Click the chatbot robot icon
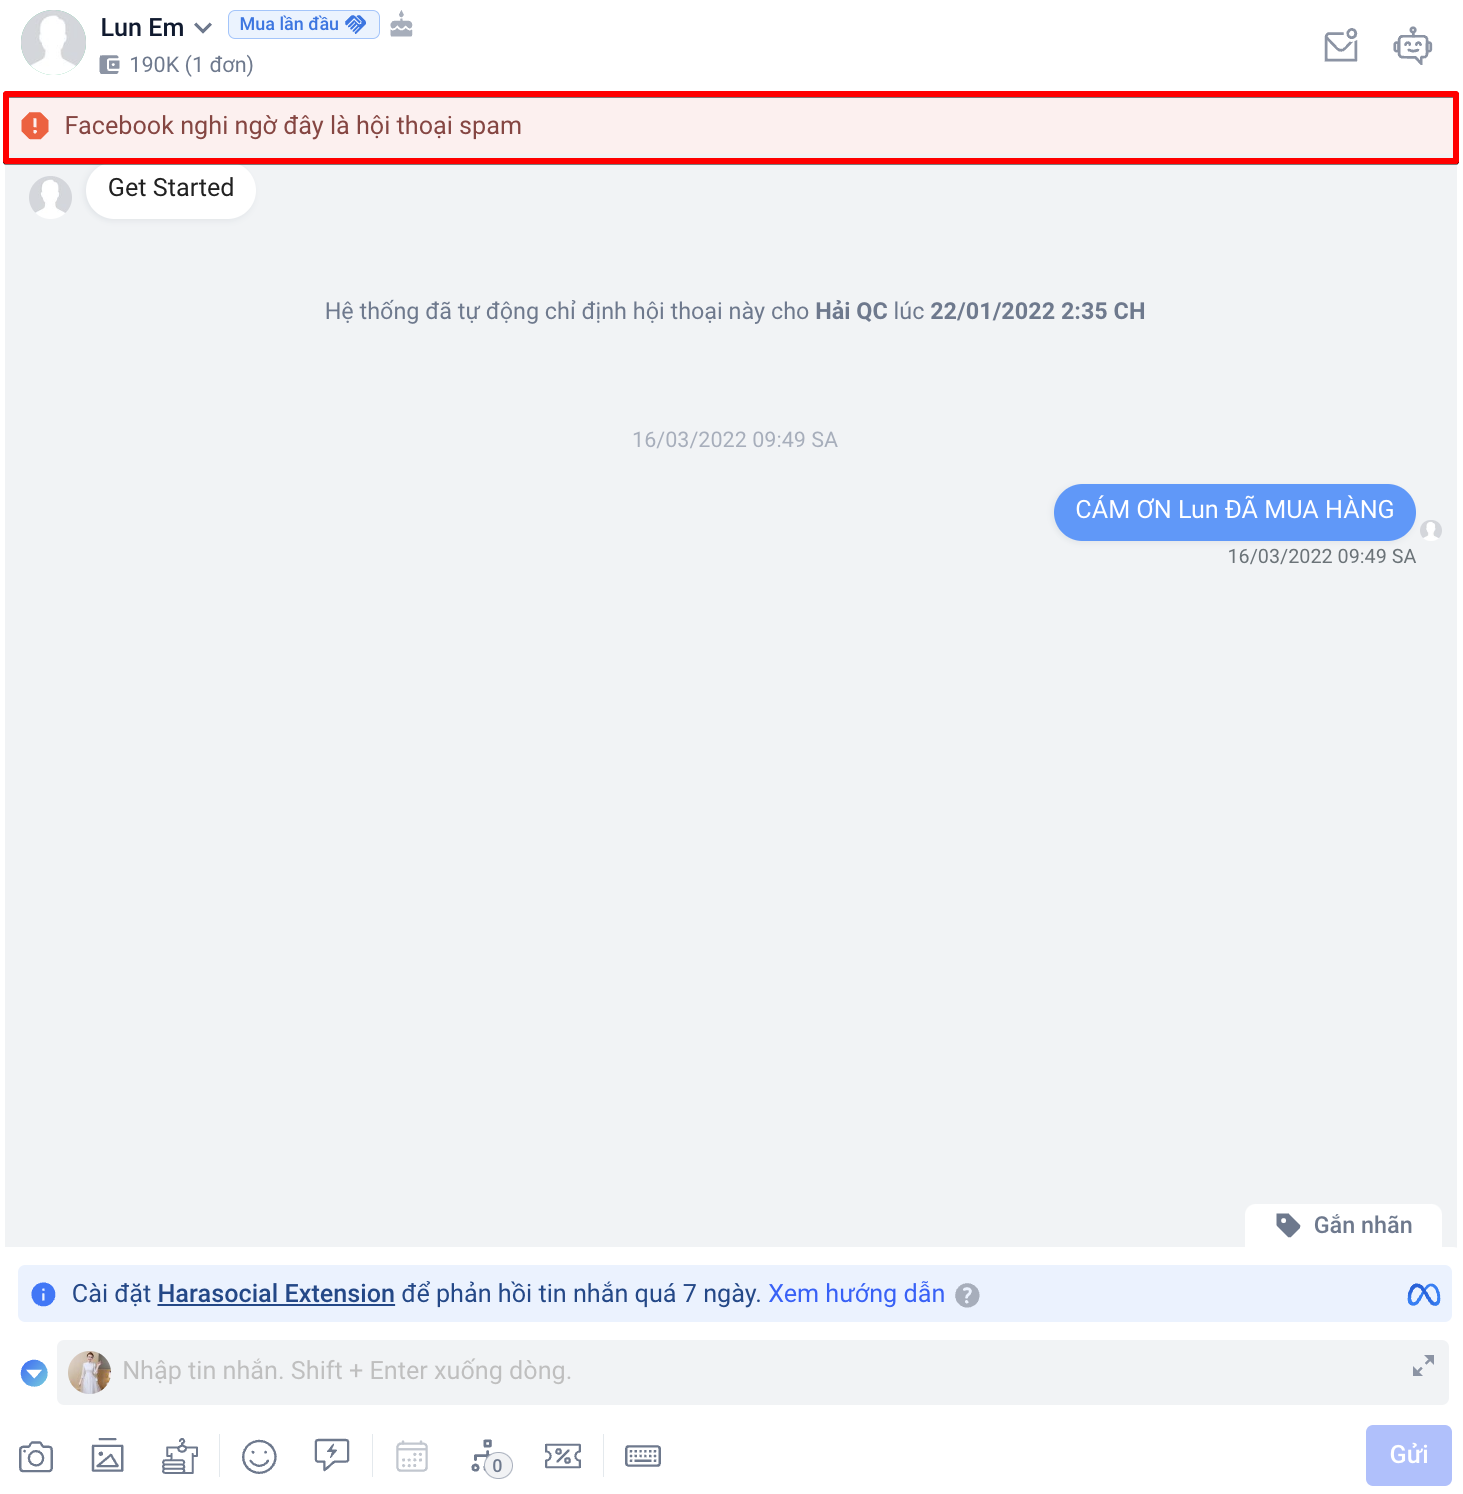 [x=1412, y=46]
